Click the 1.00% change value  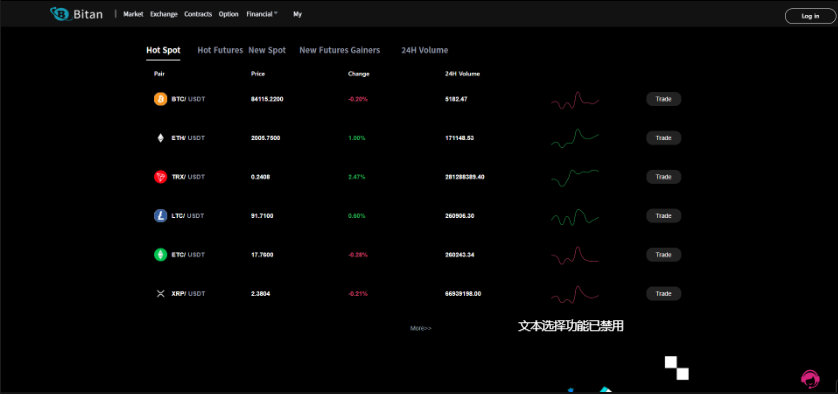(356, 138)
